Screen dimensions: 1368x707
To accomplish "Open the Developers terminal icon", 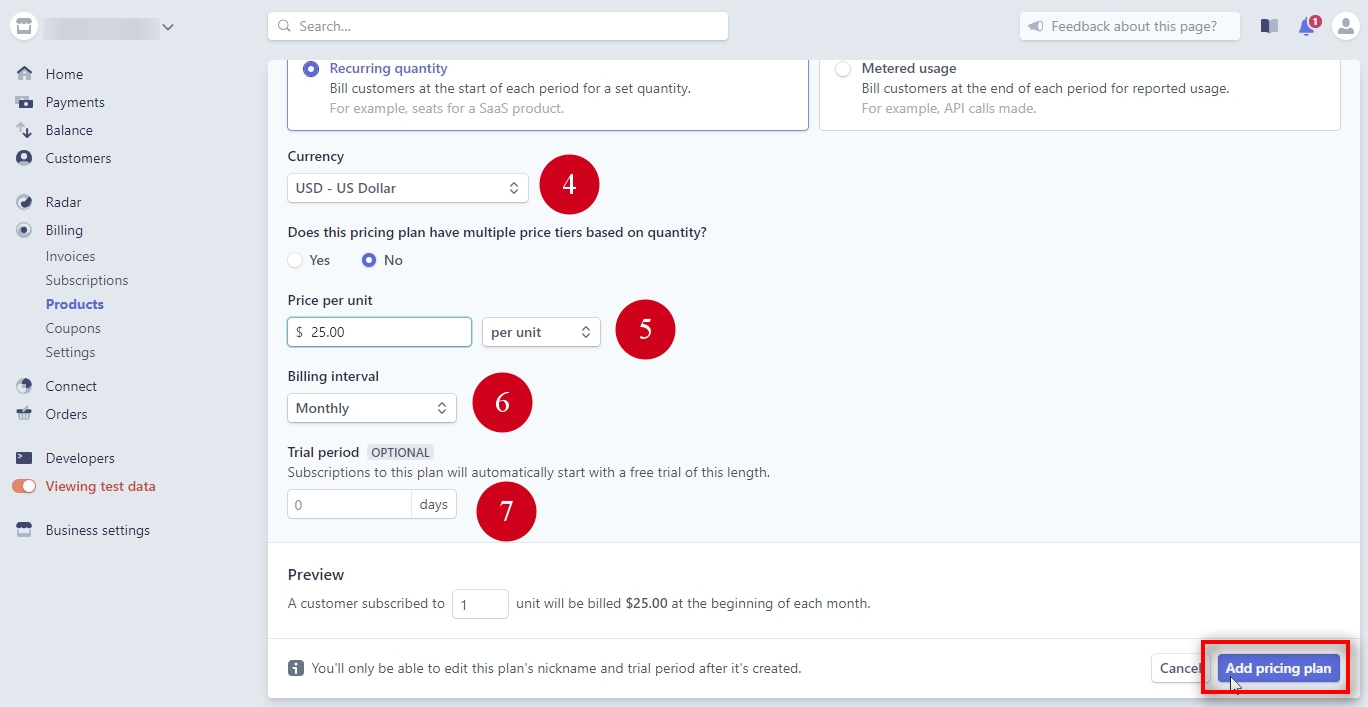I will click(x=24, y=457).
